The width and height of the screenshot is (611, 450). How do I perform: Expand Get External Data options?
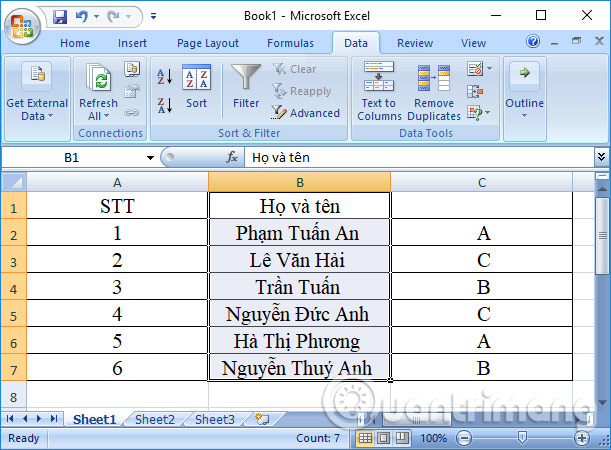coord(37,92)
